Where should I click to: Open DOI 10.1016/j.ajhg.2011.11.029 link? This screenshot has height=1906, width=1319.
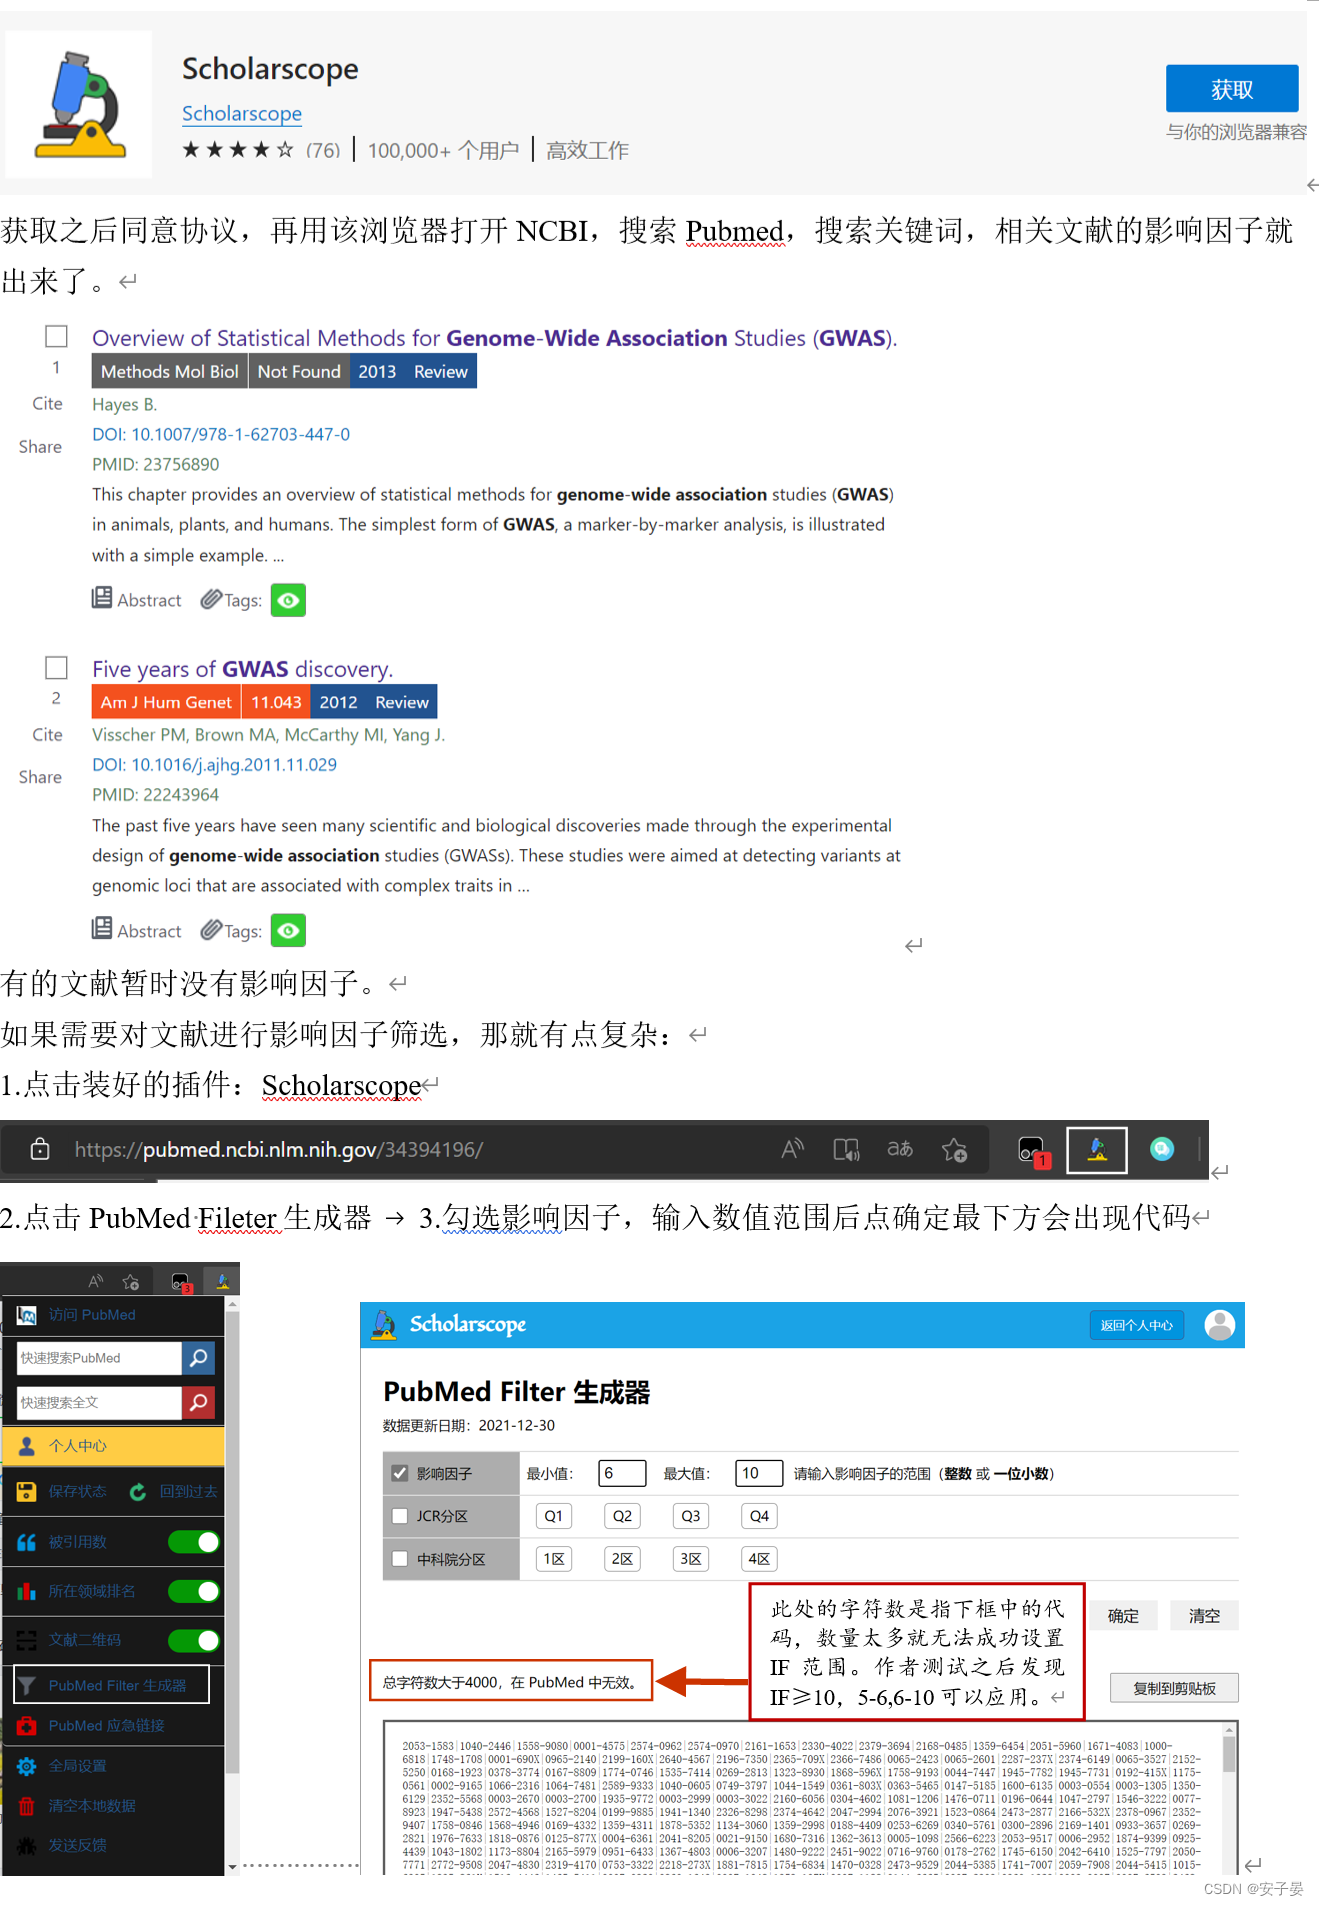tap(214, 764)
